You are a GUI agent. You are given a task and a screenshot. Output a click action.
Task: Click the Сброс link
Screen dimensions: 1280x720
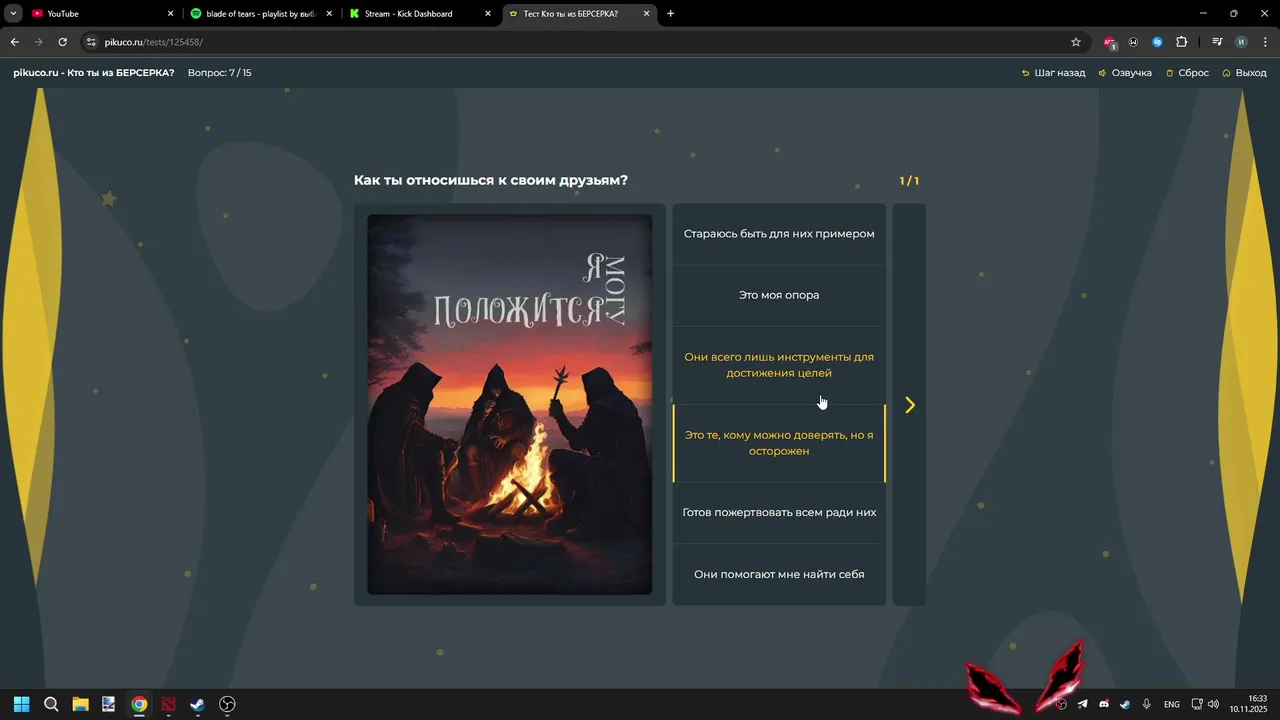point(1188,73)
